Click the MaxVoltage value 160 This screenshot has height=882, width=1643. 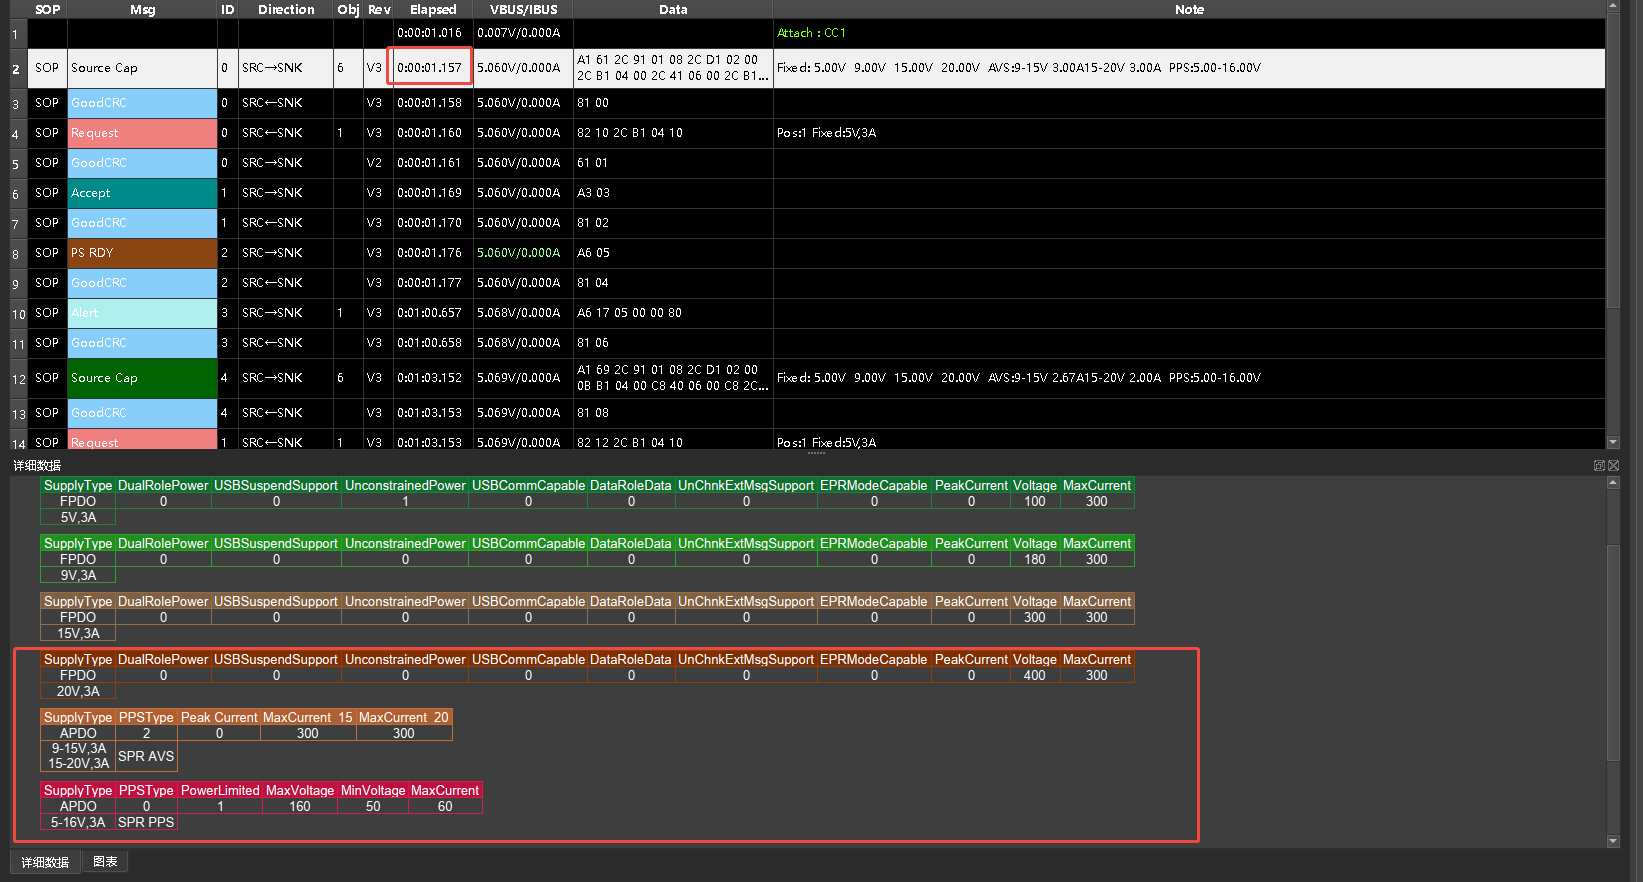[300, 806]
